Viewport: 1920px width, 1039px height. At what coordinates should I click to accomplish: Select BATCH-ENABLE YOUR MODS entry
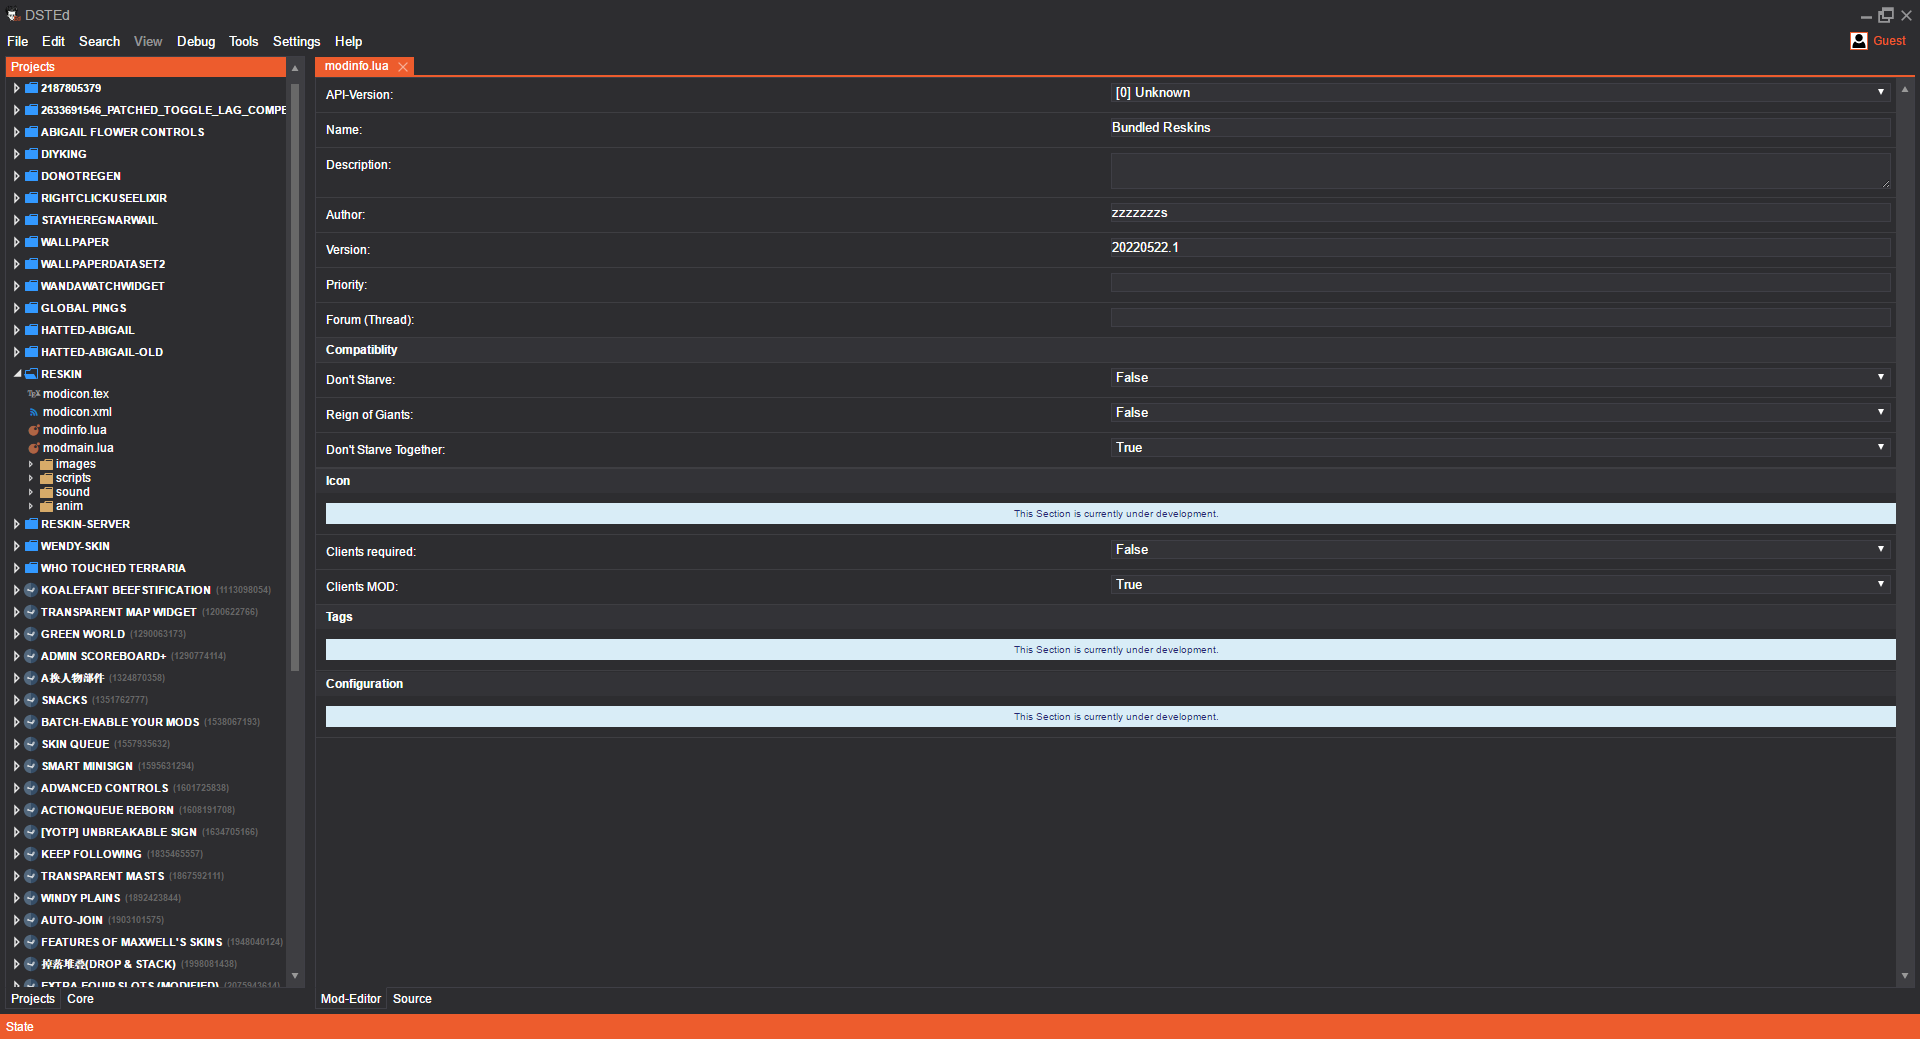point(120,722)
